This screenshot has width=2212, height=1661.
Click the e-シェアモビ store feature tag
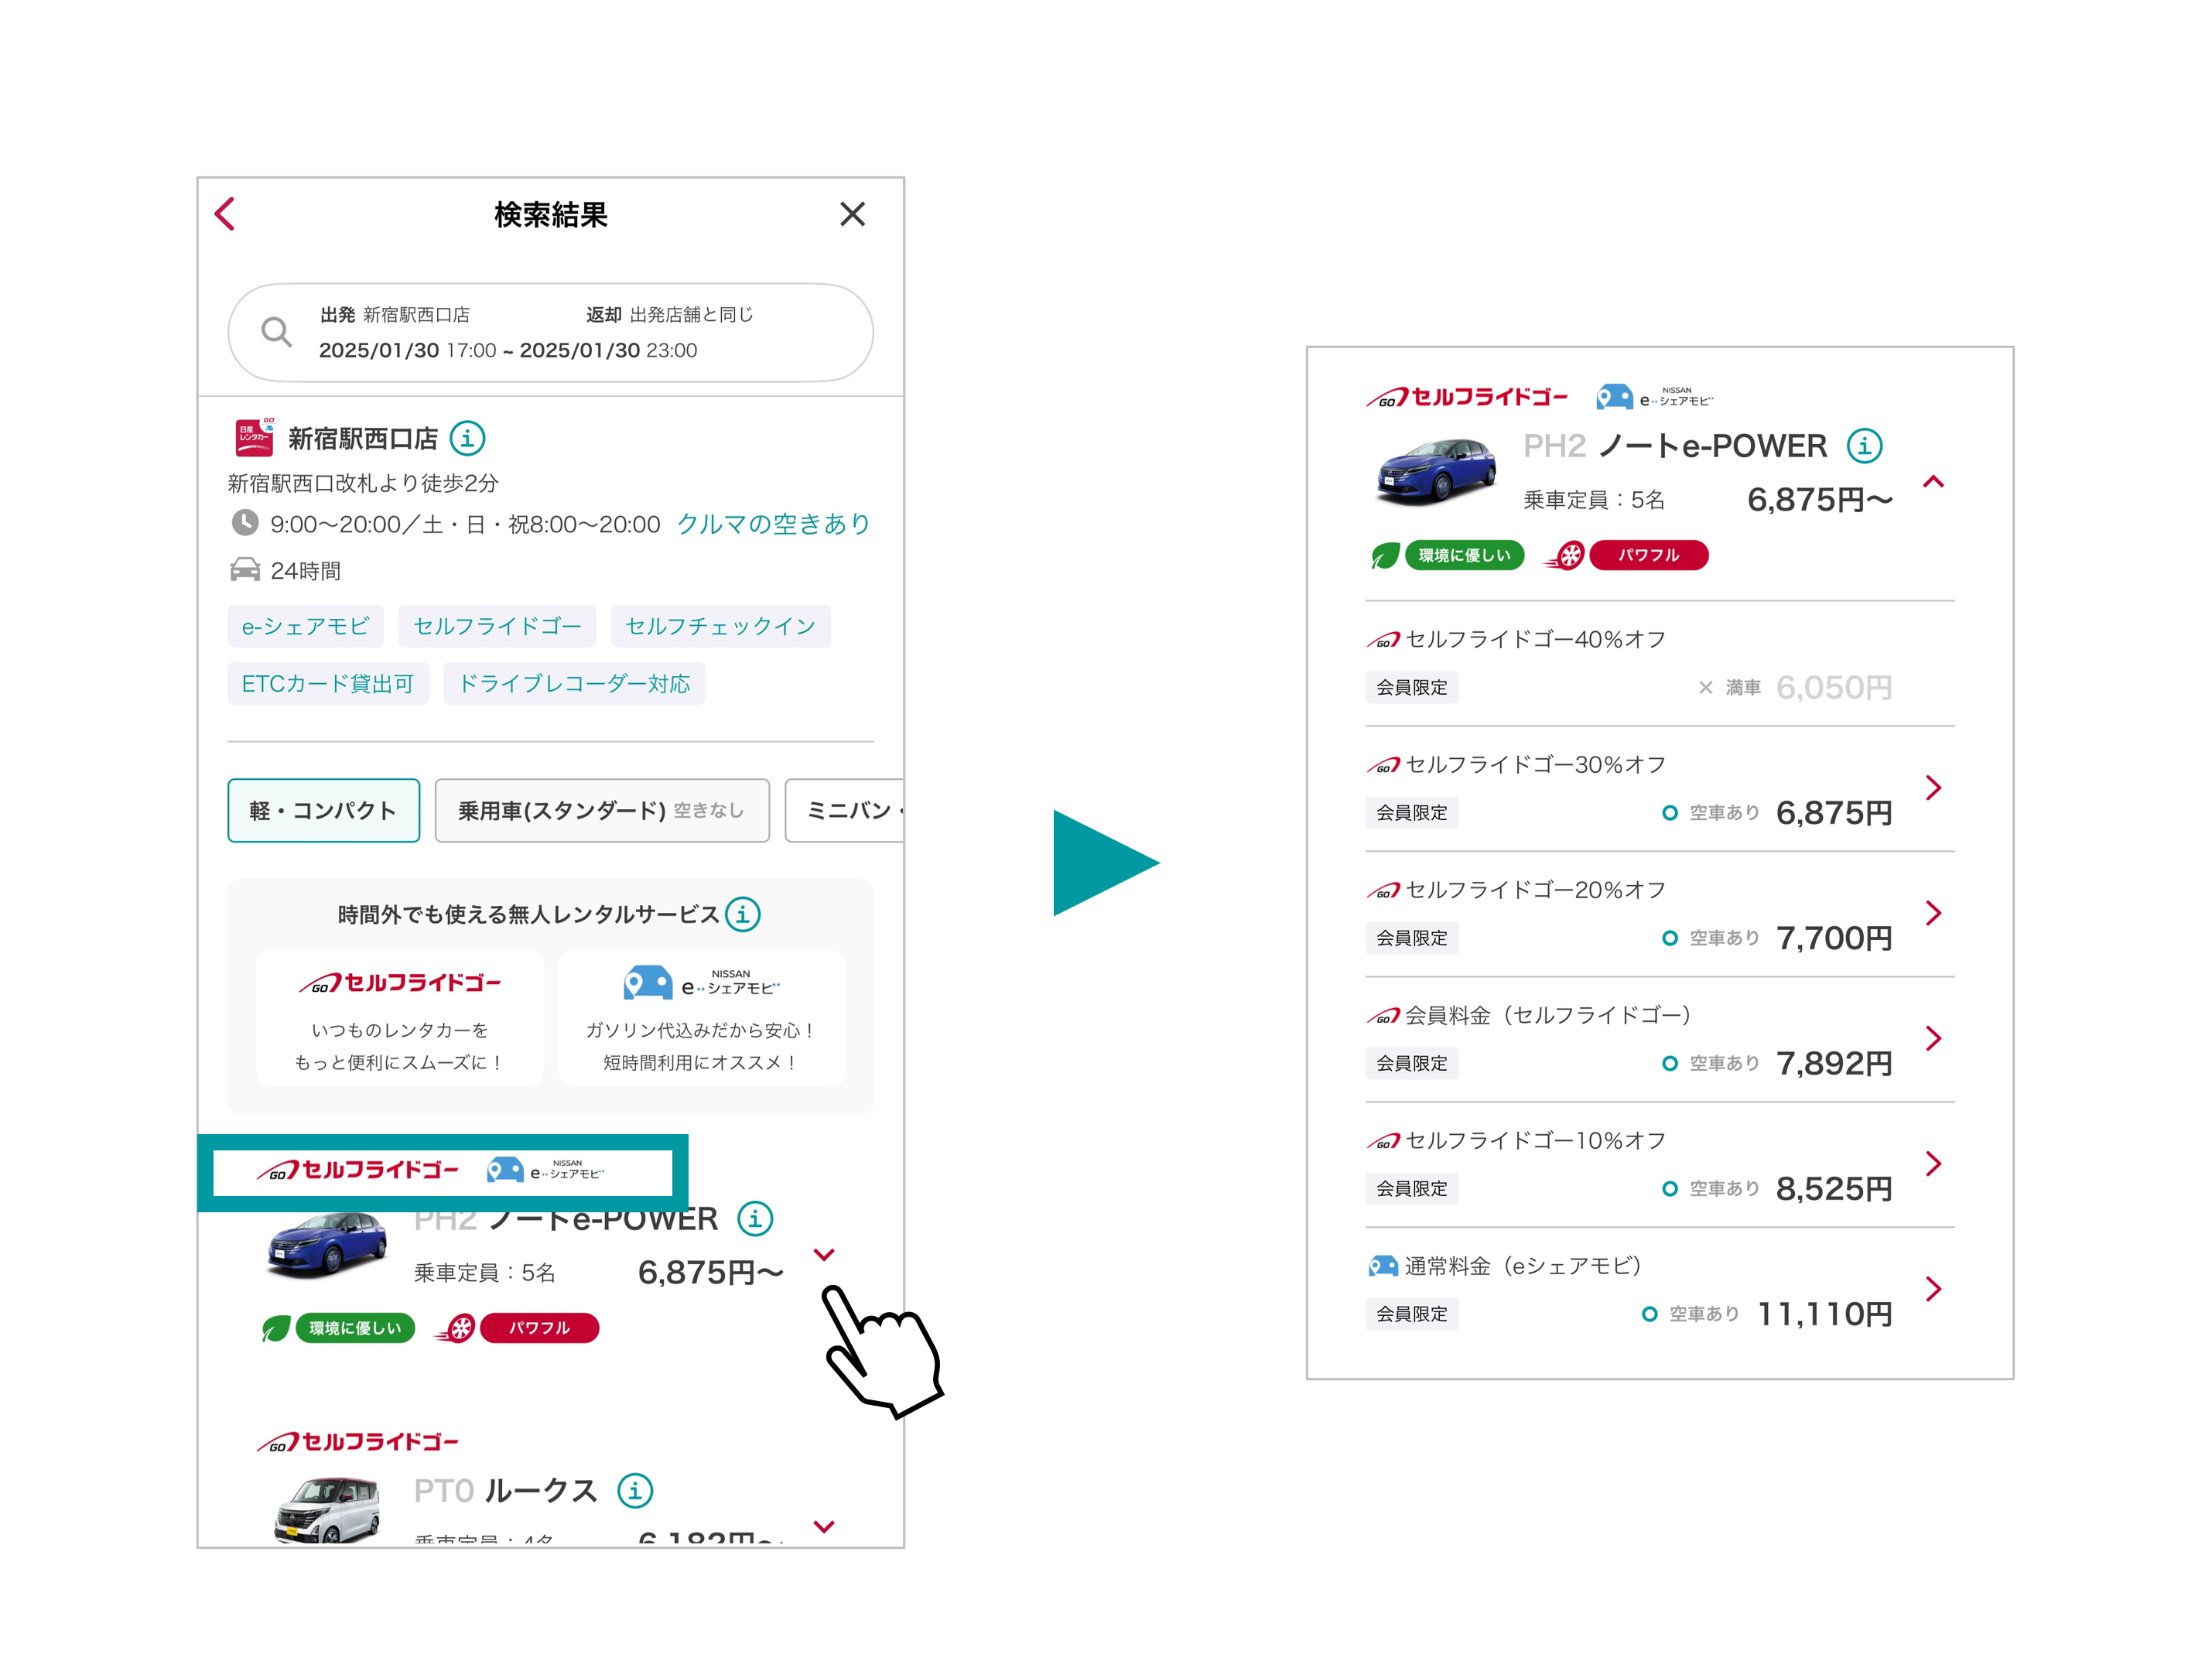pos(305,626)
